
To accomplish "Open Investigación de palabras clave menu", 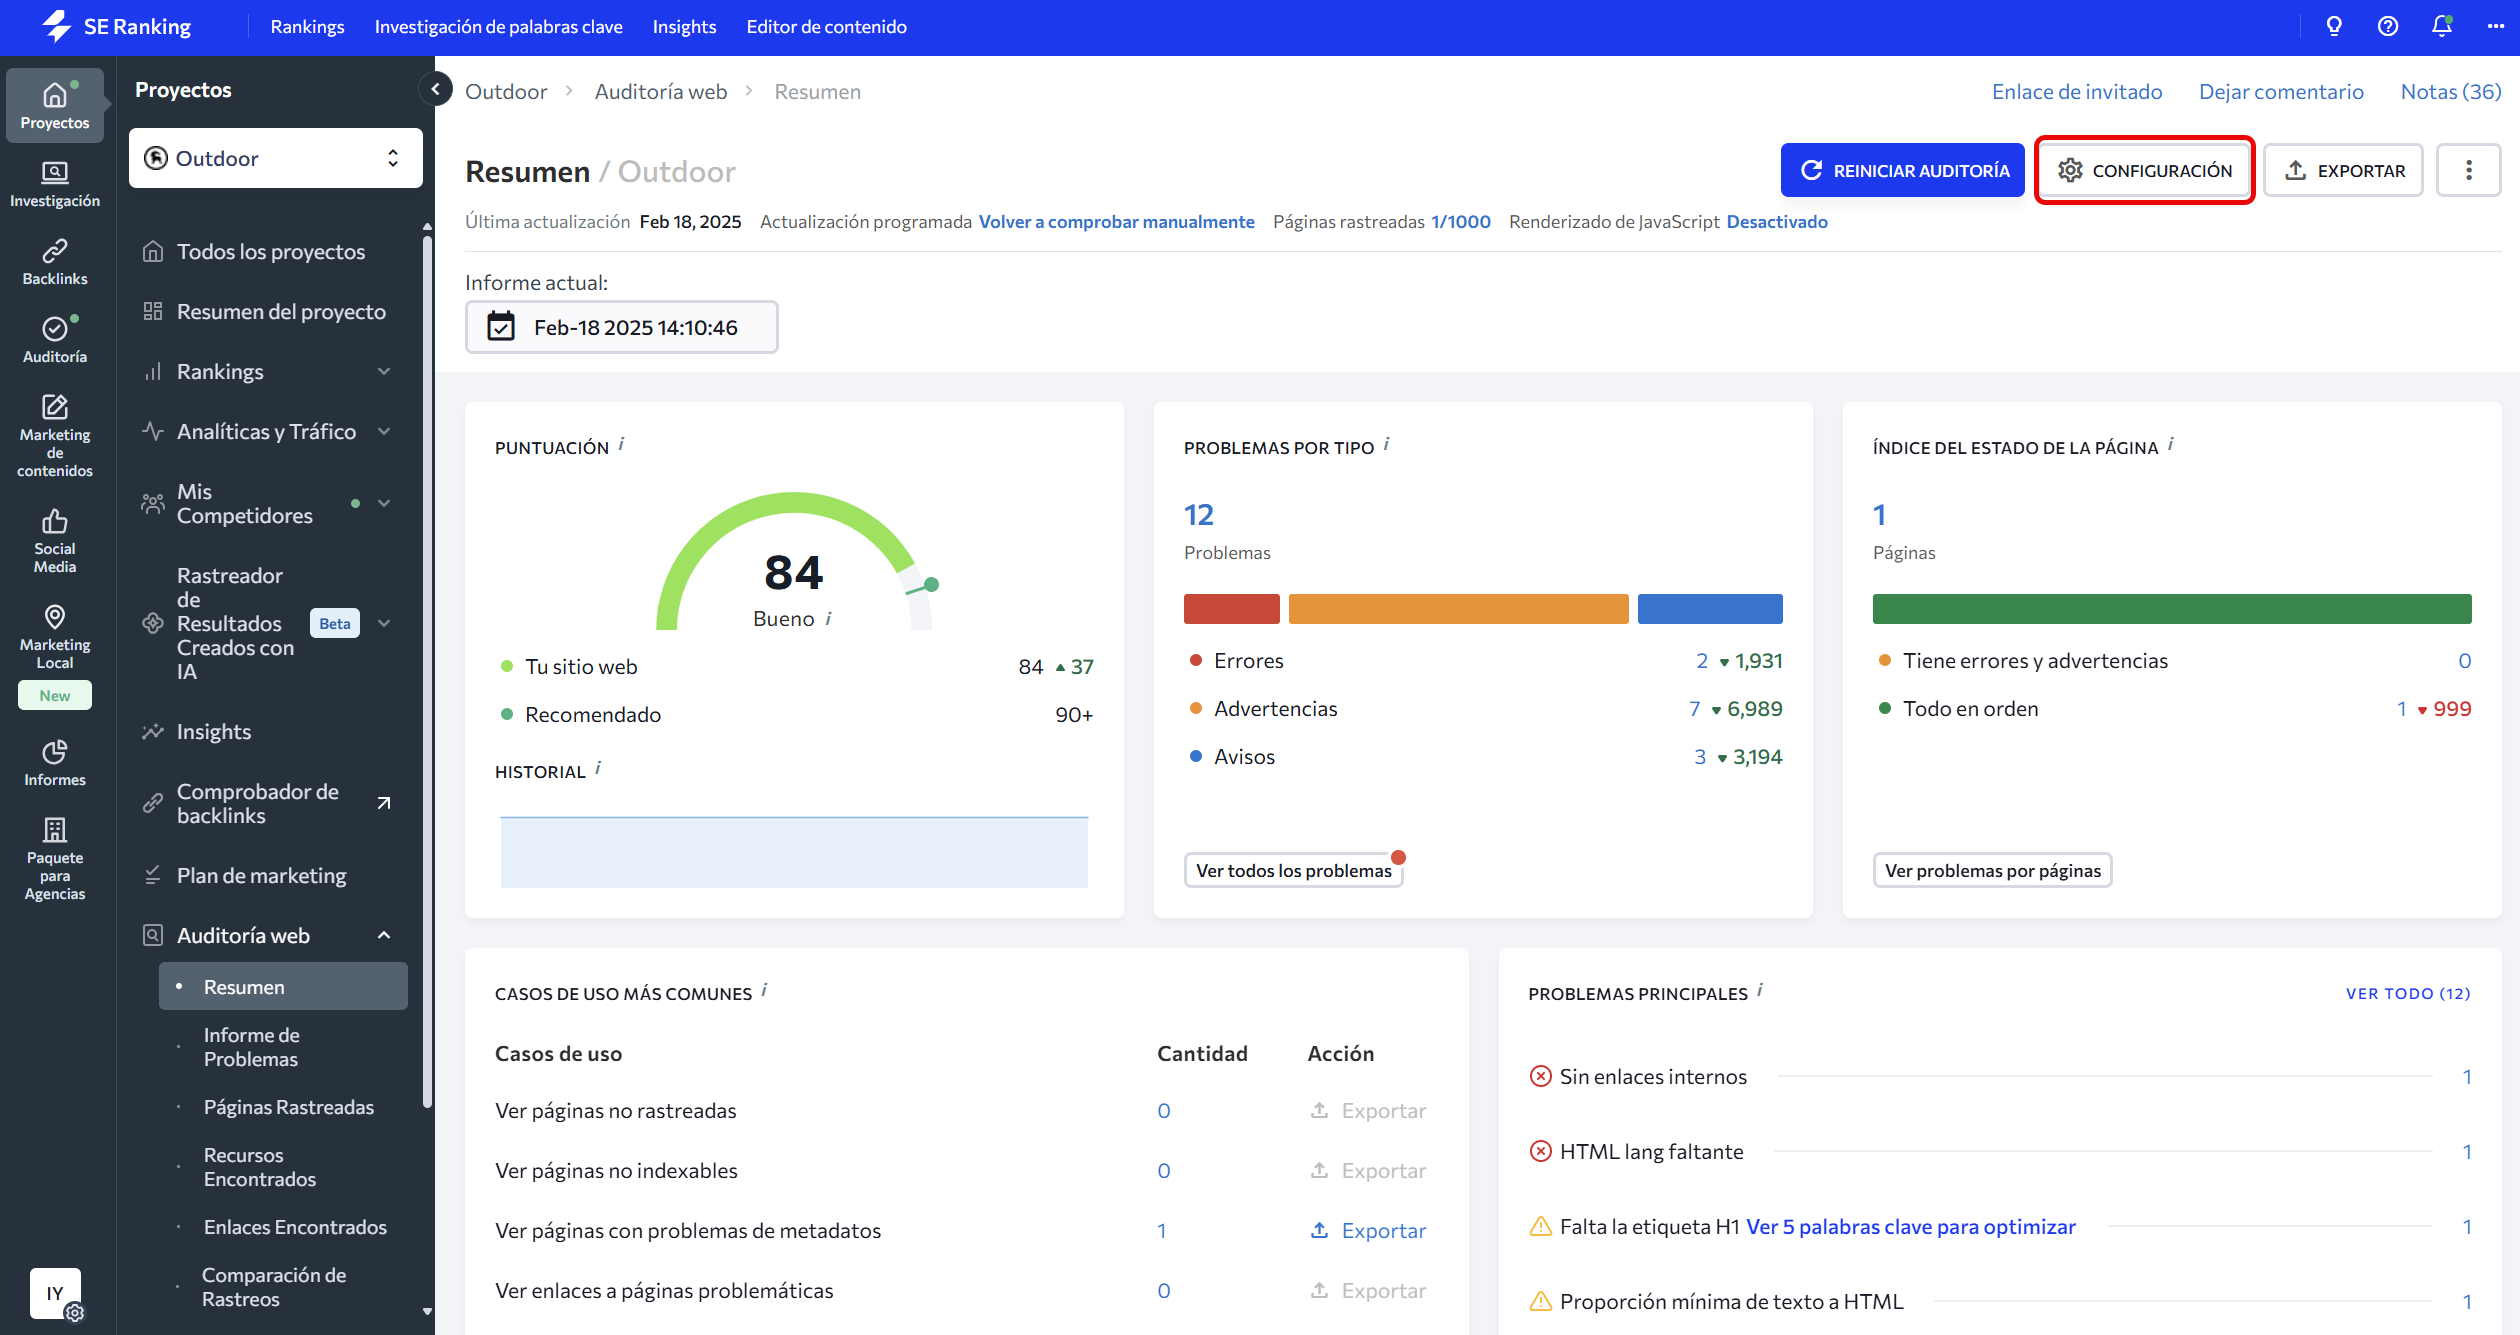I will pyautogui.click(x=498, y=27).
